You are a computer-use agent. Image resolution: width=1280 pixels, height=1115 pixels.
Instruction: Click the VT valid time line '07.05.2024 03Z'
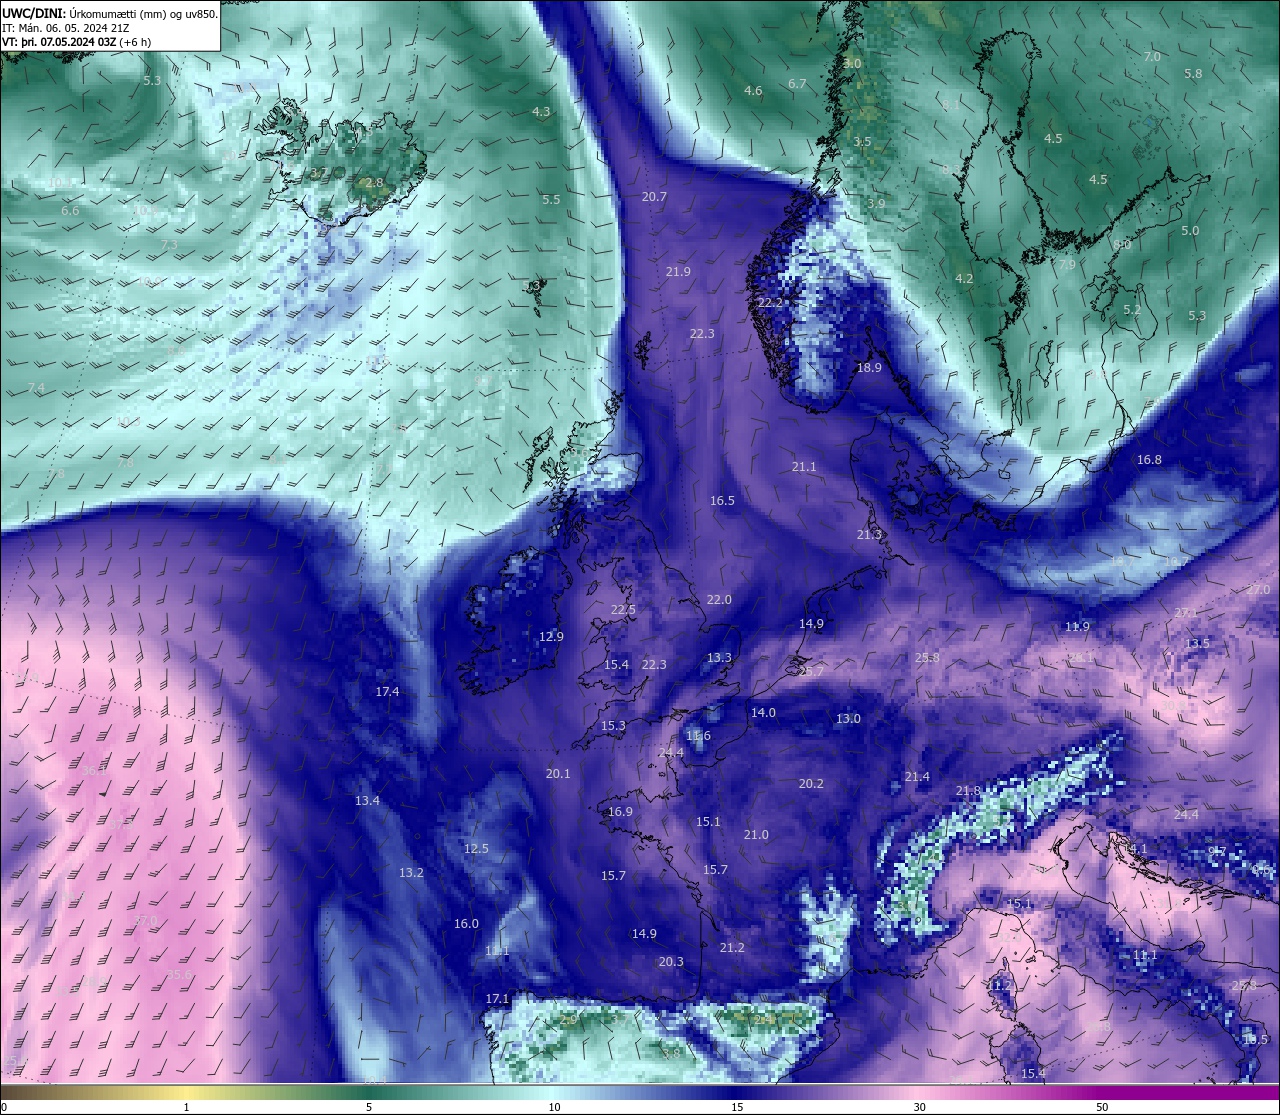coord(77,42)
